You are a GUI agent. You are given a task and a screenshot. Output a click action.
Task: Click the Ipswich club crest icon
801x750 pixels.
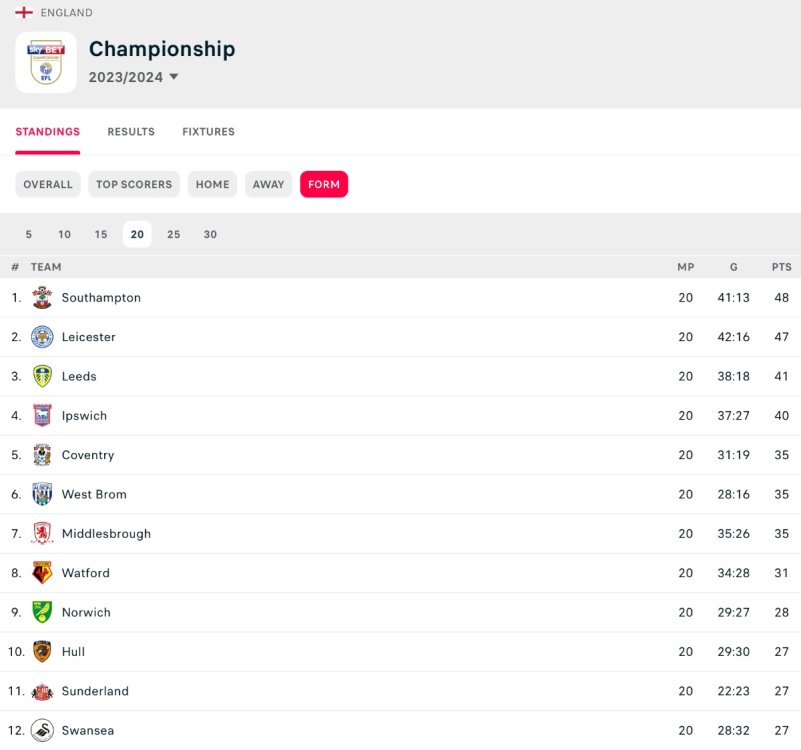coord(42,416)
